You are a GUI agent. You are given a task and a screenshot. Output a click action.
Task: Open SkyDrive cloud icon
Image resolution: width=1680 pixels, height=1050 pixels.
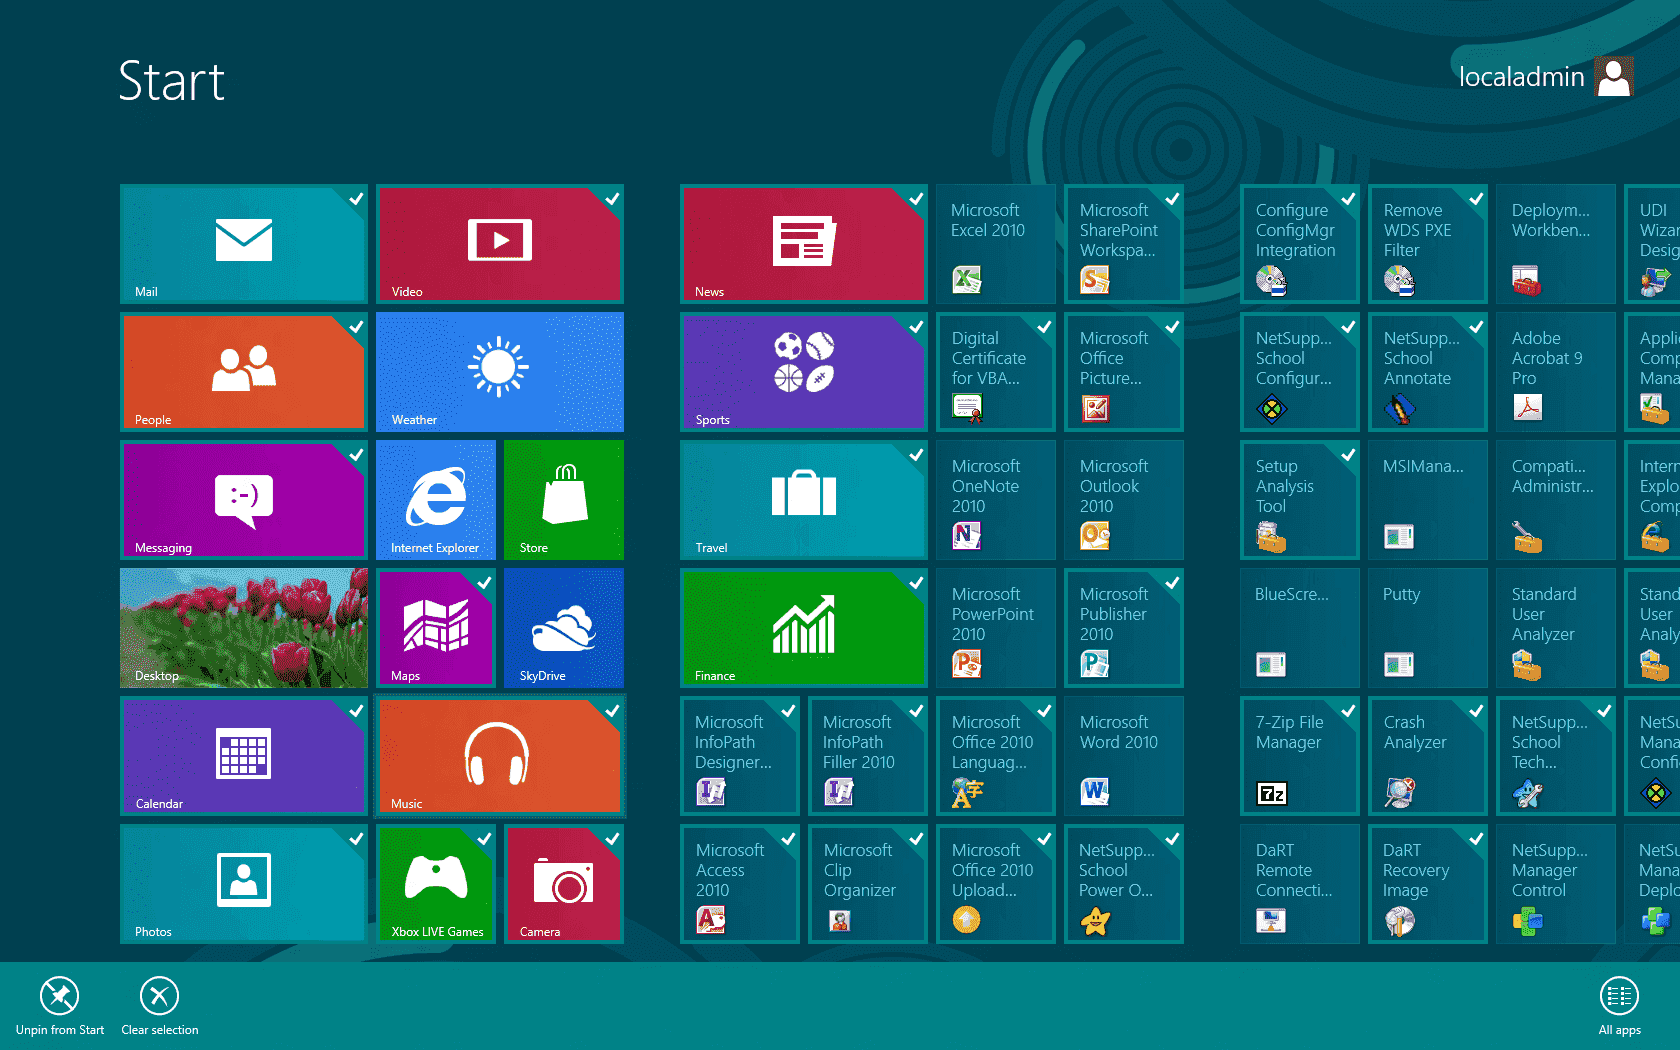pyautogui.click(x=564, y=628)
